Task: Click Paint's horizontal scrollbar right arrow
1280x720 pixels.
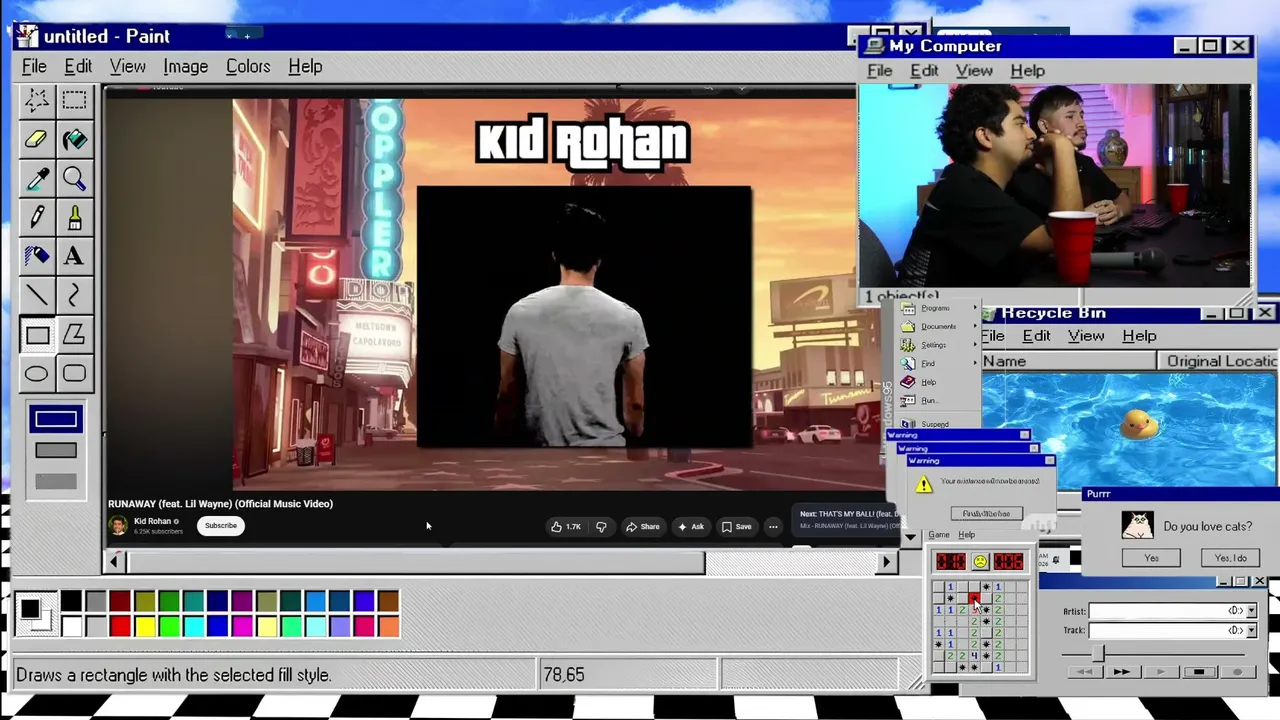Action: 886,563
